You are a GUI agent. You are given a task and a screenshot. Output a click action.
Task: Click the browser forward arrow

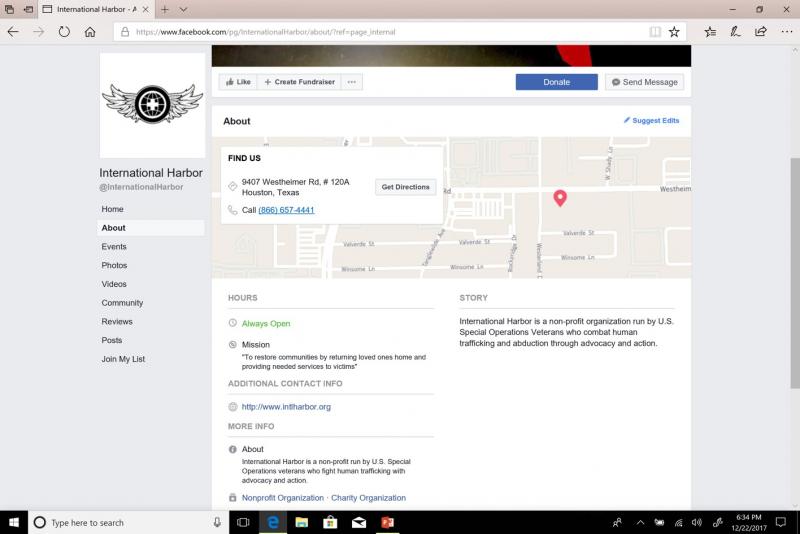[x=38, y=32]
